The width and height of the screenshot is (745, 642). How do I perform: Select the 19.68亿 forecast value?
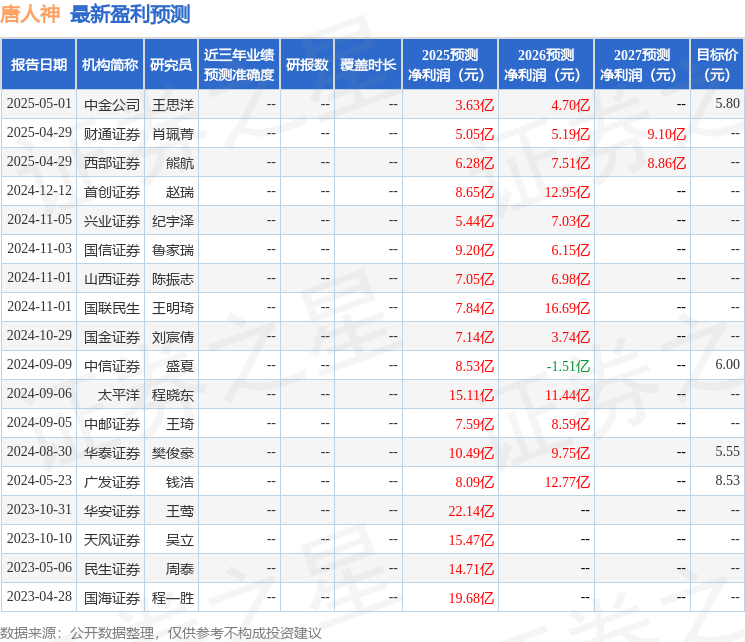pyautogui.click(x=471, y=598)
